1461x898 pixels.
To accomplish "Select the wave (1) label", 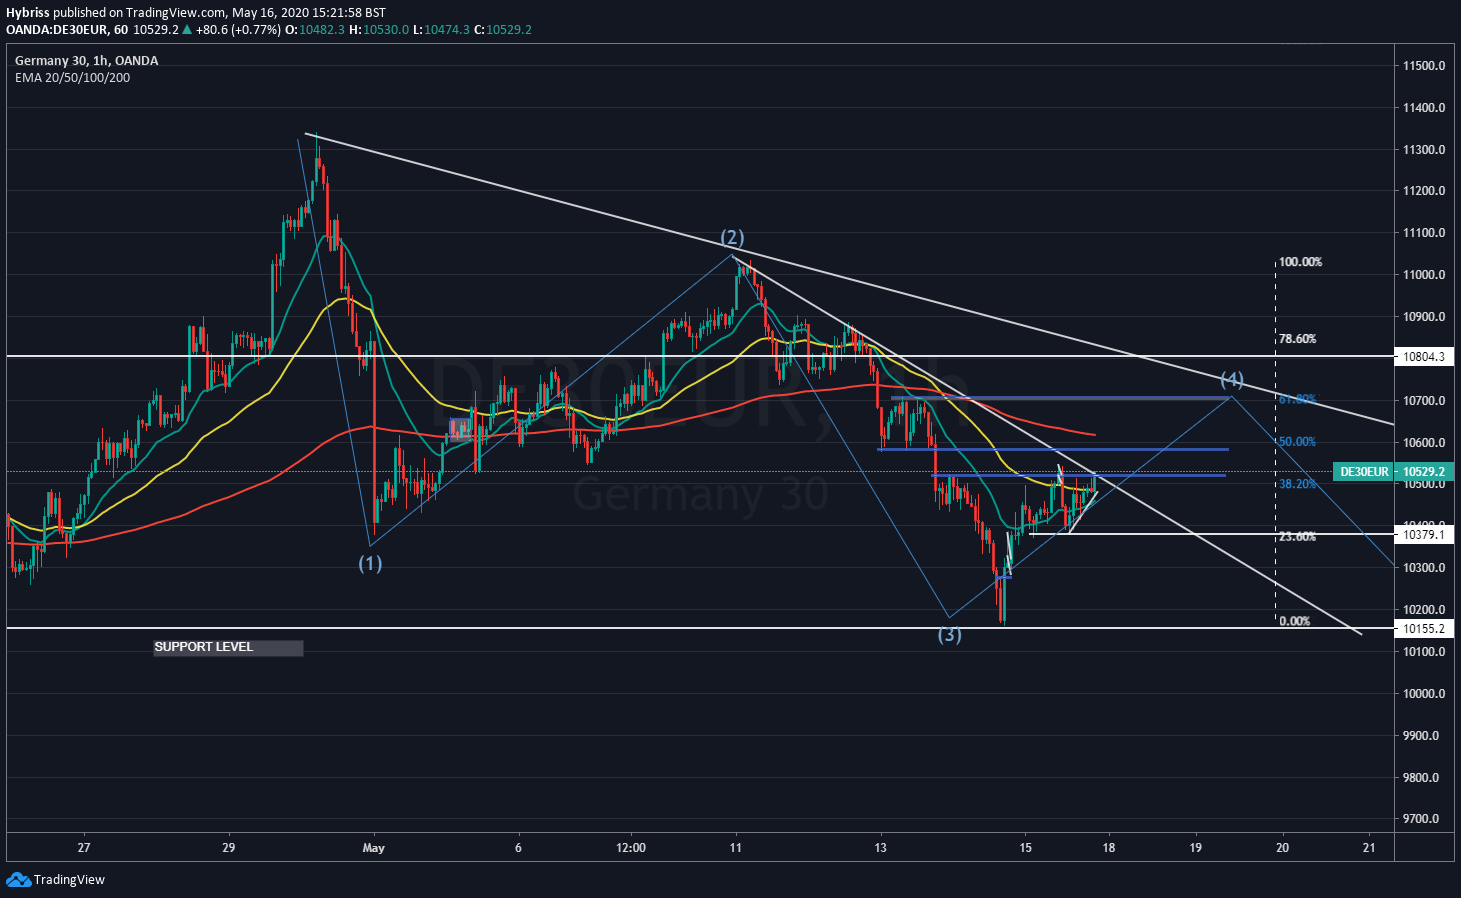I will click(370, 563).
